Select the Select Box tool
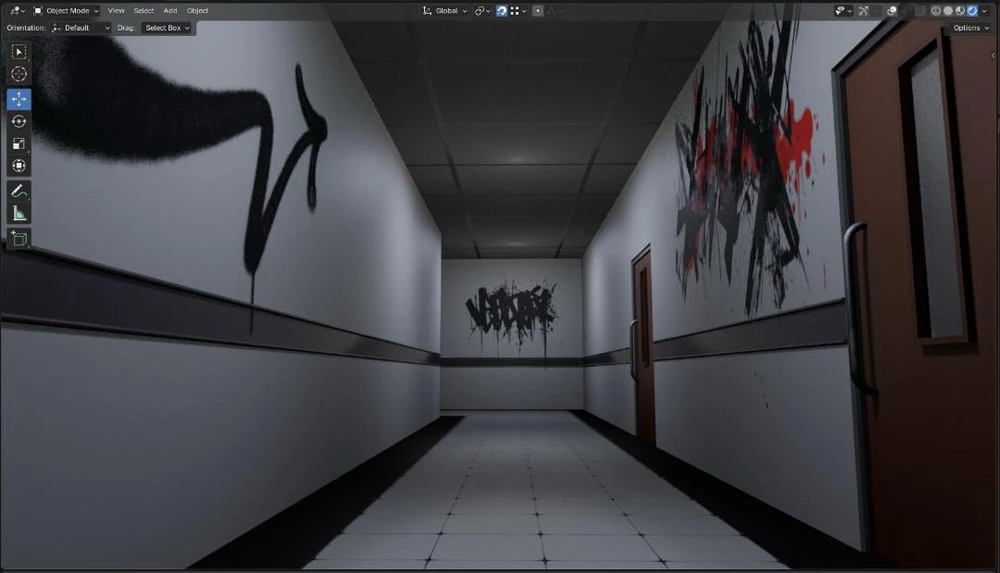The image size is (1000, 573). coord(19,52)
